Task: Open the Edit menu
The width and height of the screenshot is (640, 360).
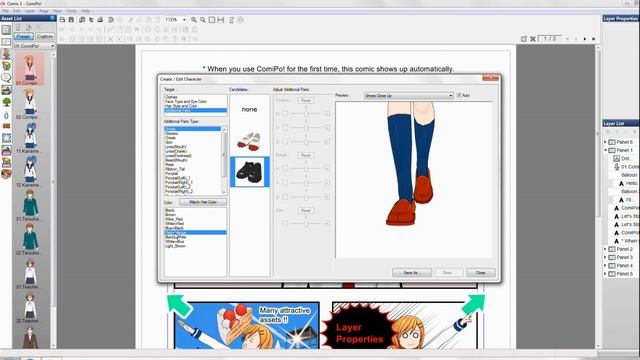Action: pyautogui.click(x=17, y=11)
